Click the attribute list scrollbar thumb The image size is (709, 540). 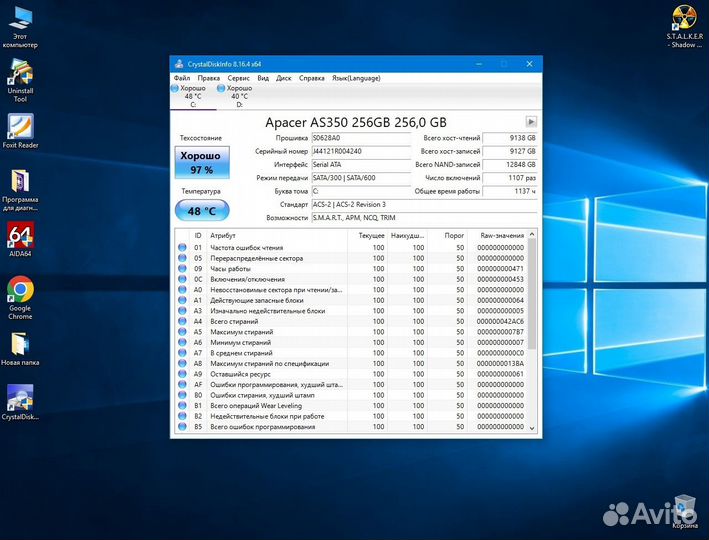click(532, 294)
